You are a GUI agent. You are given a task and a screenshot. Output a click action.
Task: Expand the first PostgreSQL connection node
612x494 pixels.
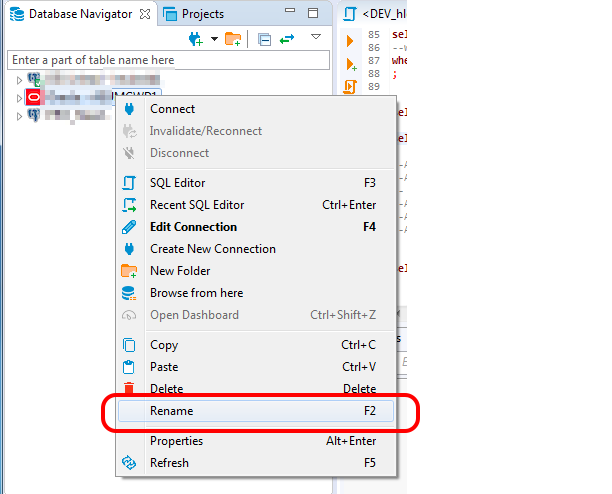coord(19,80)
